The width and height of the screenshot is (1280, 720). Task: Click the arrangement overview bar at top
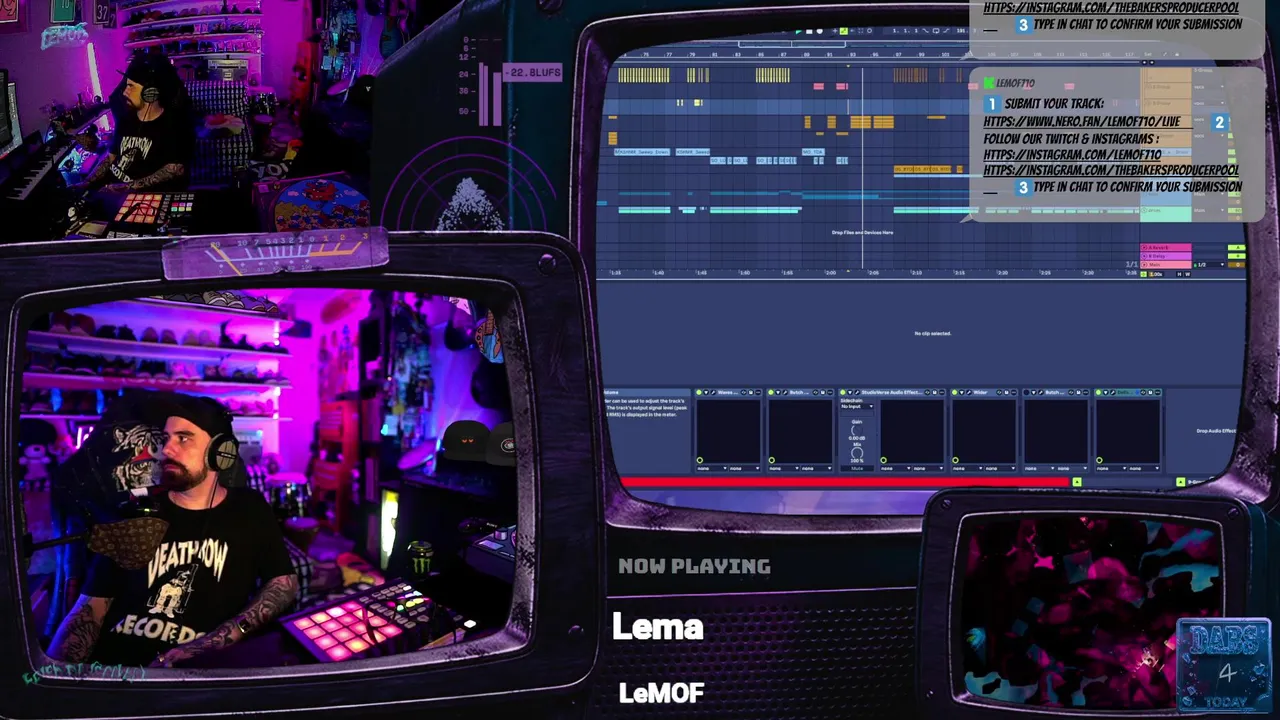point(790,44)
